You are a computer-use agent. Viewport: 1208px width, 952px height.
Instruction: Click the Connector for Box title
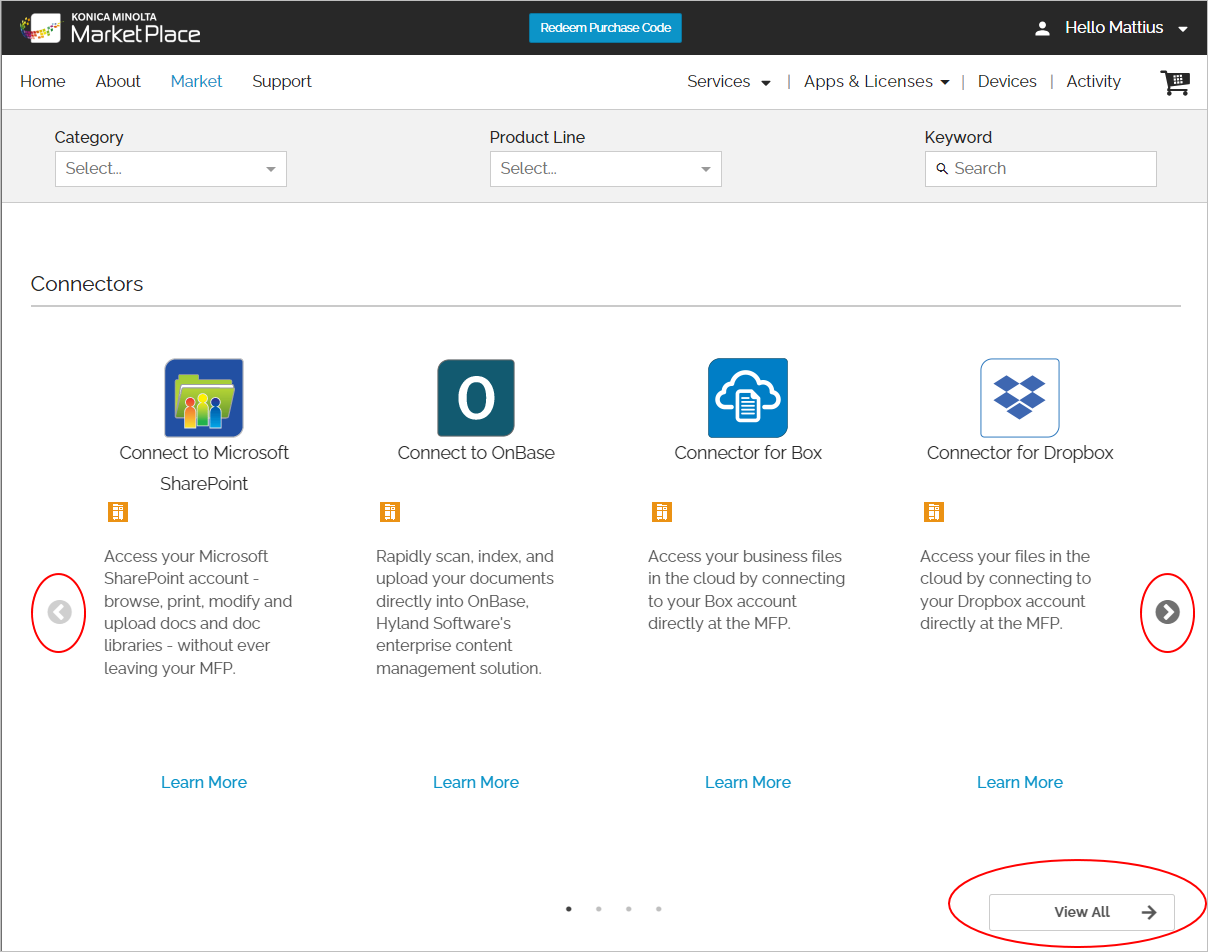coord(748,453)
